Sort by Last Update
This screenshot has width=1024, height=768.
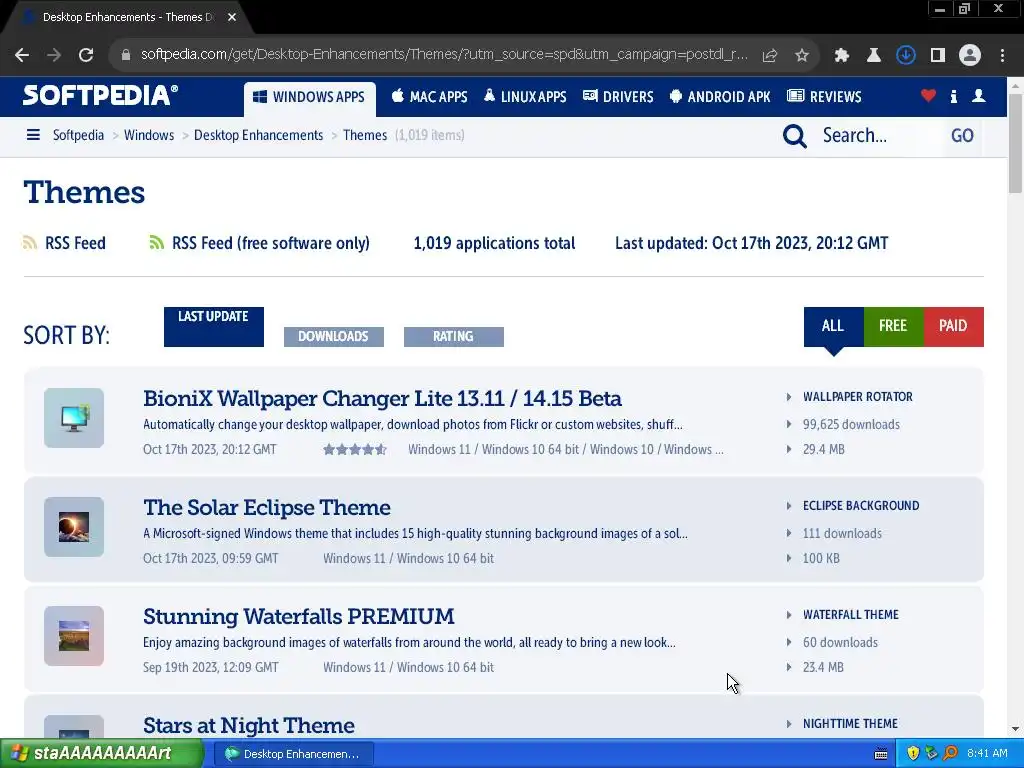pyautogui.click(x=214, y=327)
